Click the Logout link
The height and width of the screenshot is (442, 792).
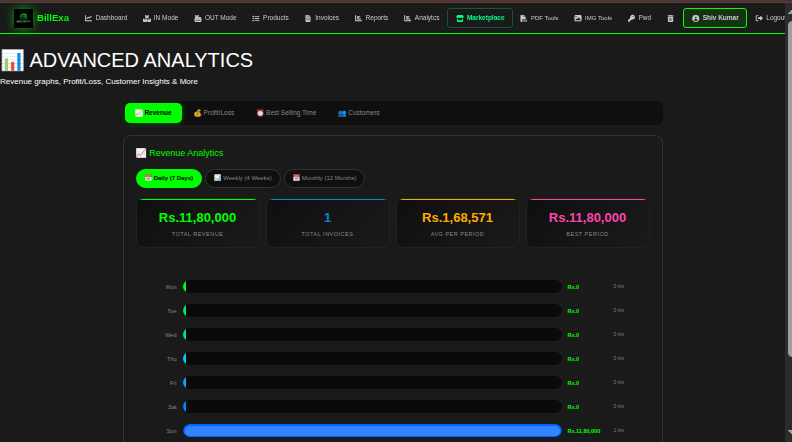[x=771, y=18]
